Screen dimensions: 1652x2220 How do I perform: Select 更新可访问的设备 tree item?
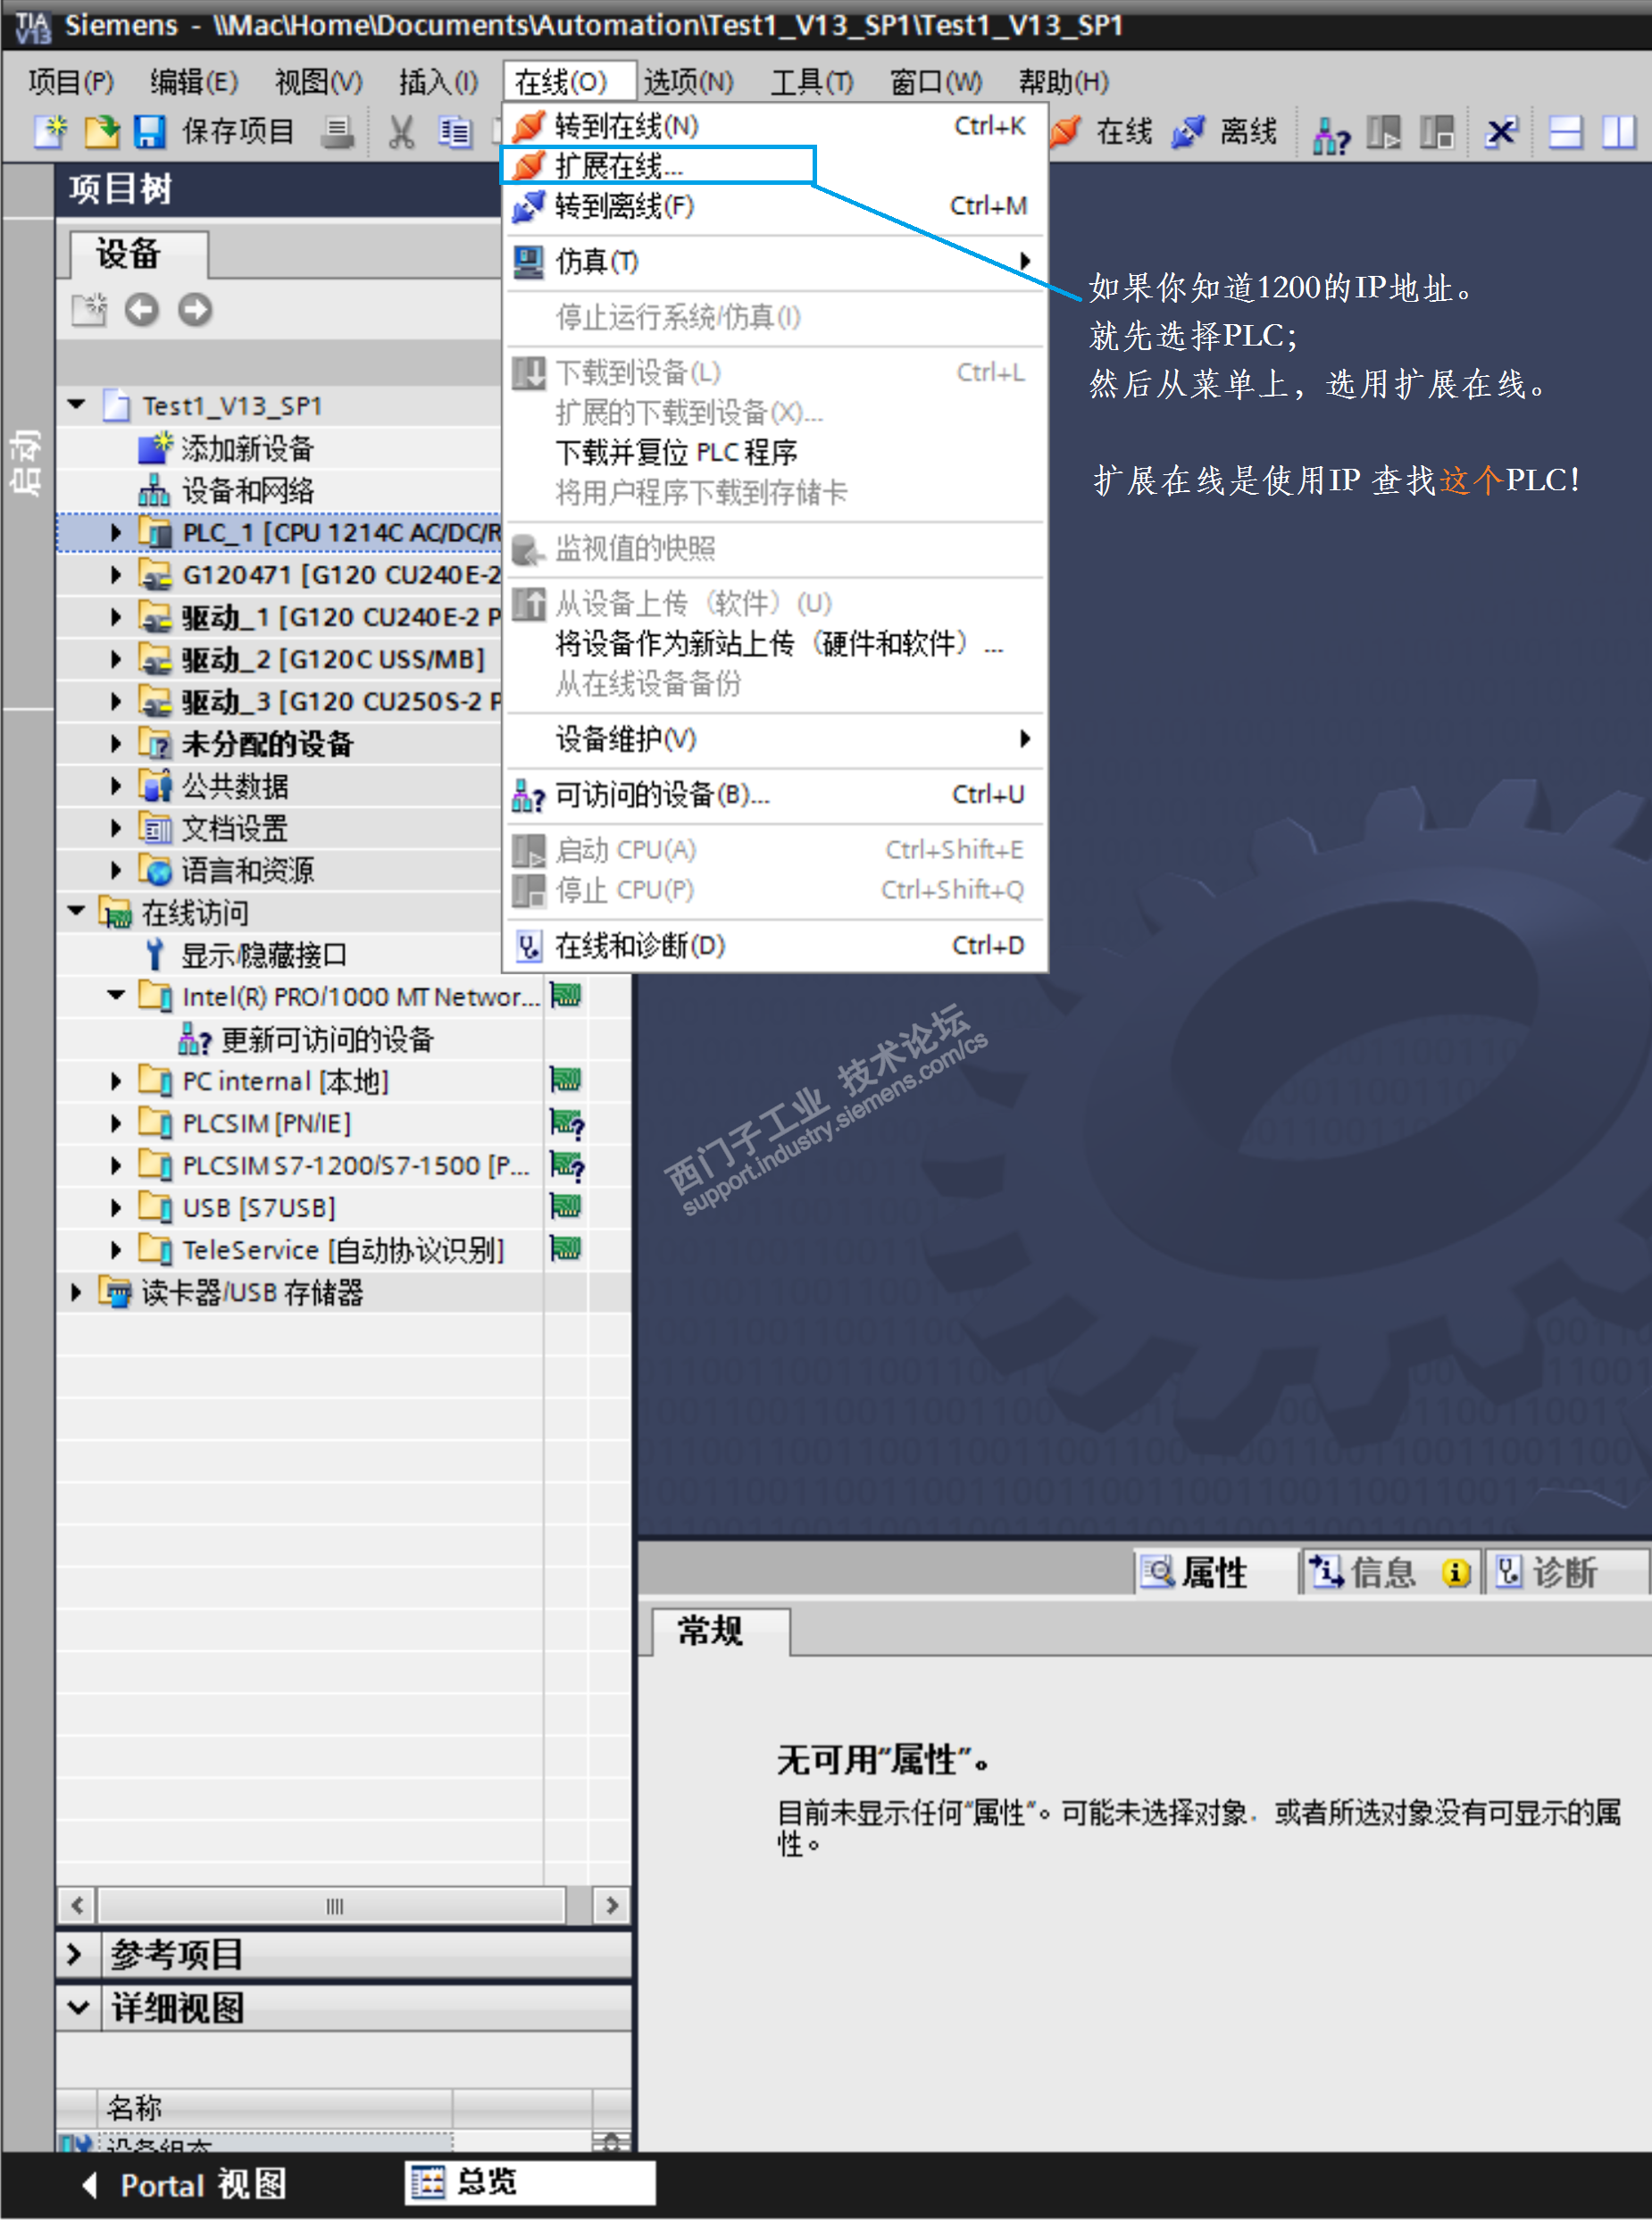coord(326,1040)
